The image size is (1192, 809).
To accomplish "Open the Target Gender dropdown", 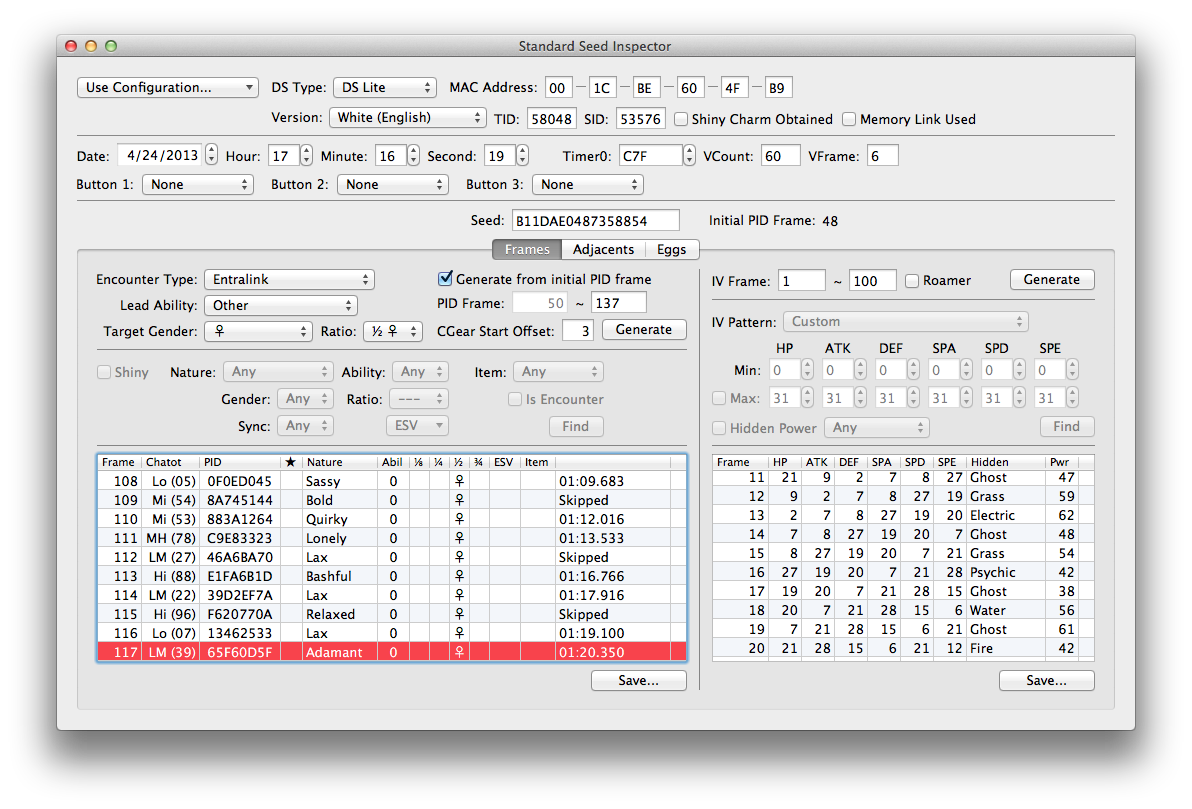I will point(258,332).
